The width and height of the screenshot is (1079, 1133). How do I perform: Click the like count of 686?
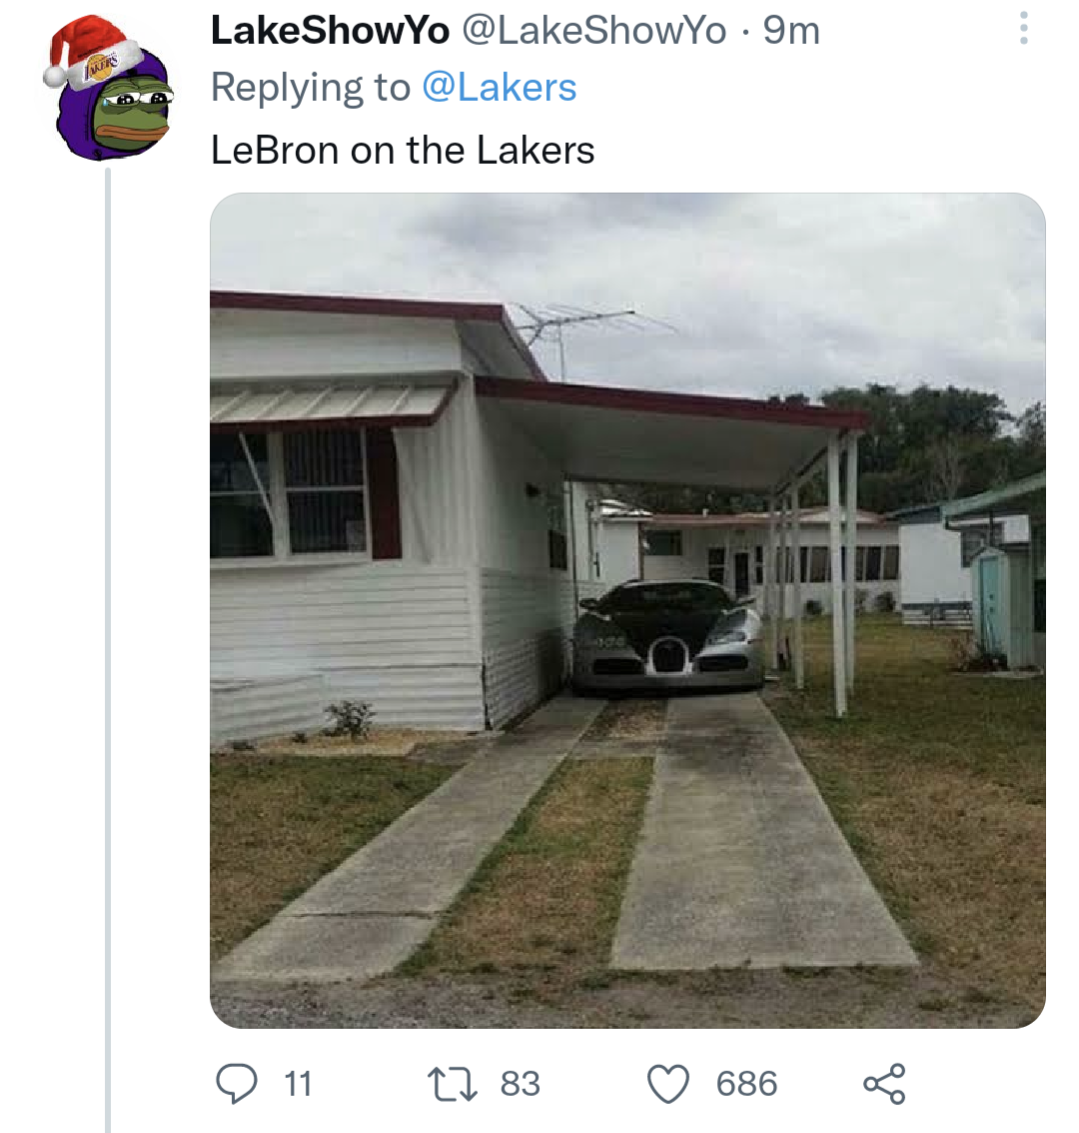(x=746, y=1084)
